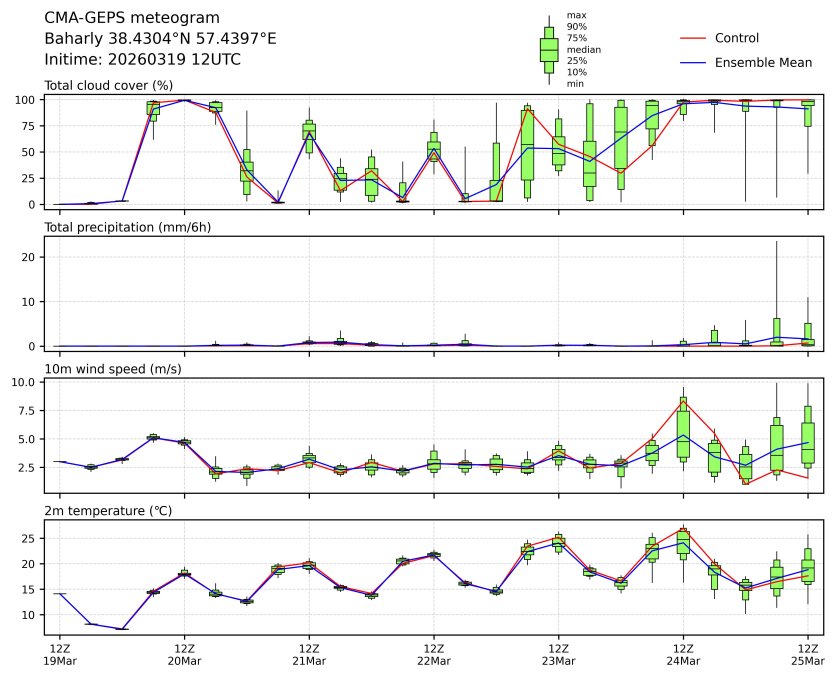Select the Control legend label

[737, 38]
